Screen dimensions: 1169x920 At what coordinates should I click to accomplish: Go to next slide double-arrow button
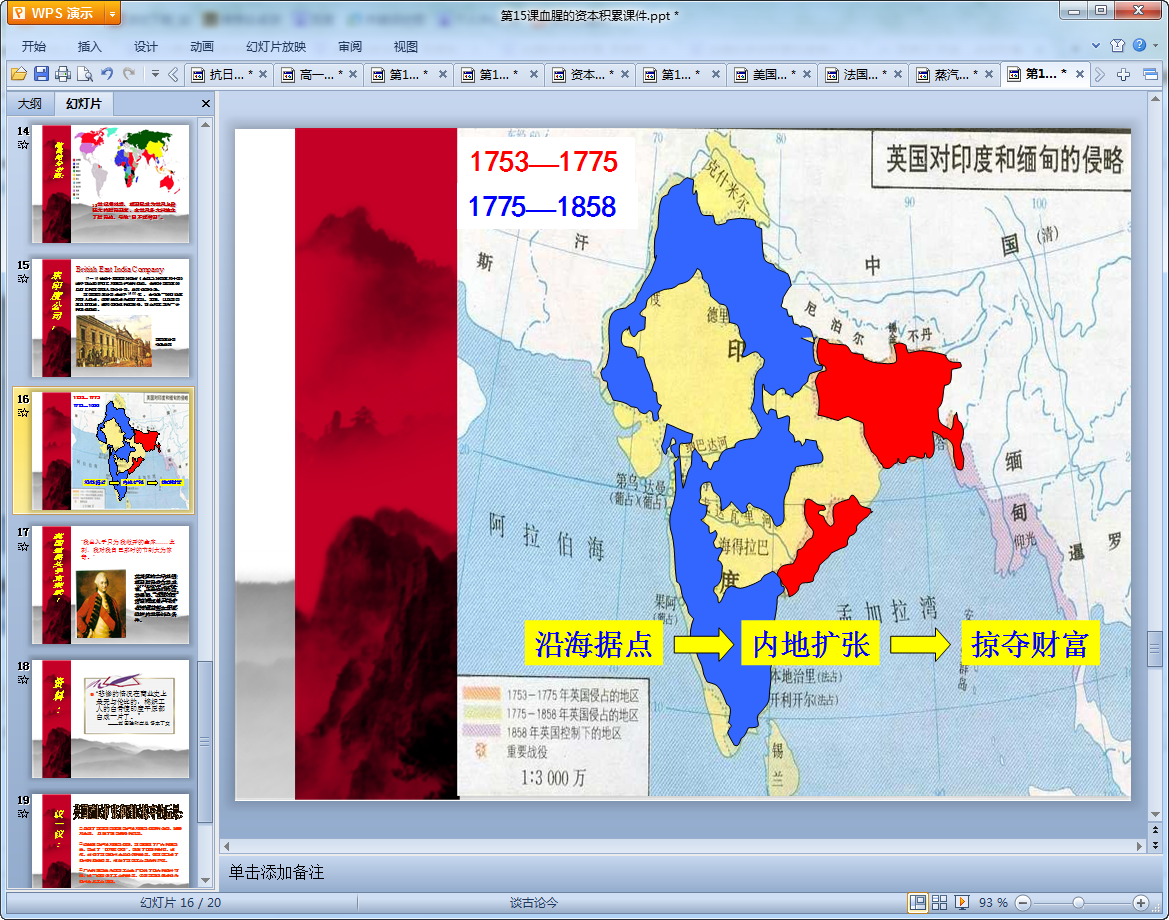[1155, 845]
